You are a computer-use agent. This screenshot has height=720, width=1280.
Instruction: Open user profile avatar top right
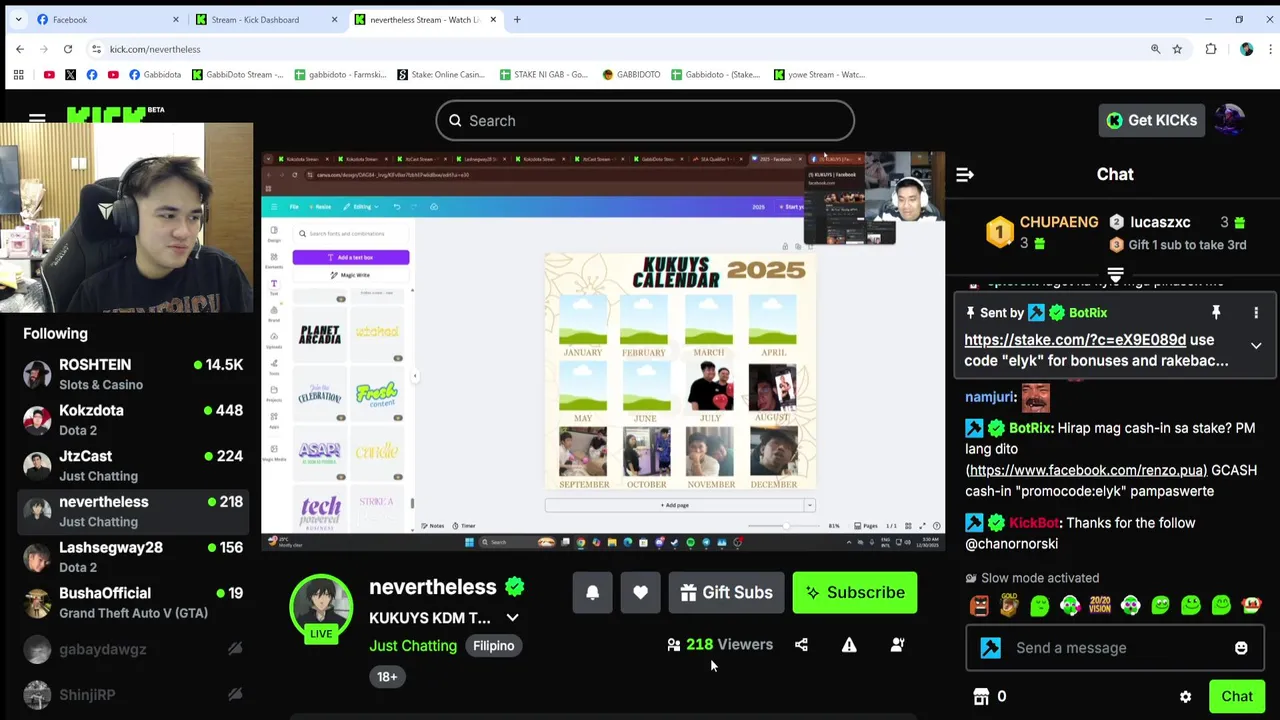(x=1229, y=120)
